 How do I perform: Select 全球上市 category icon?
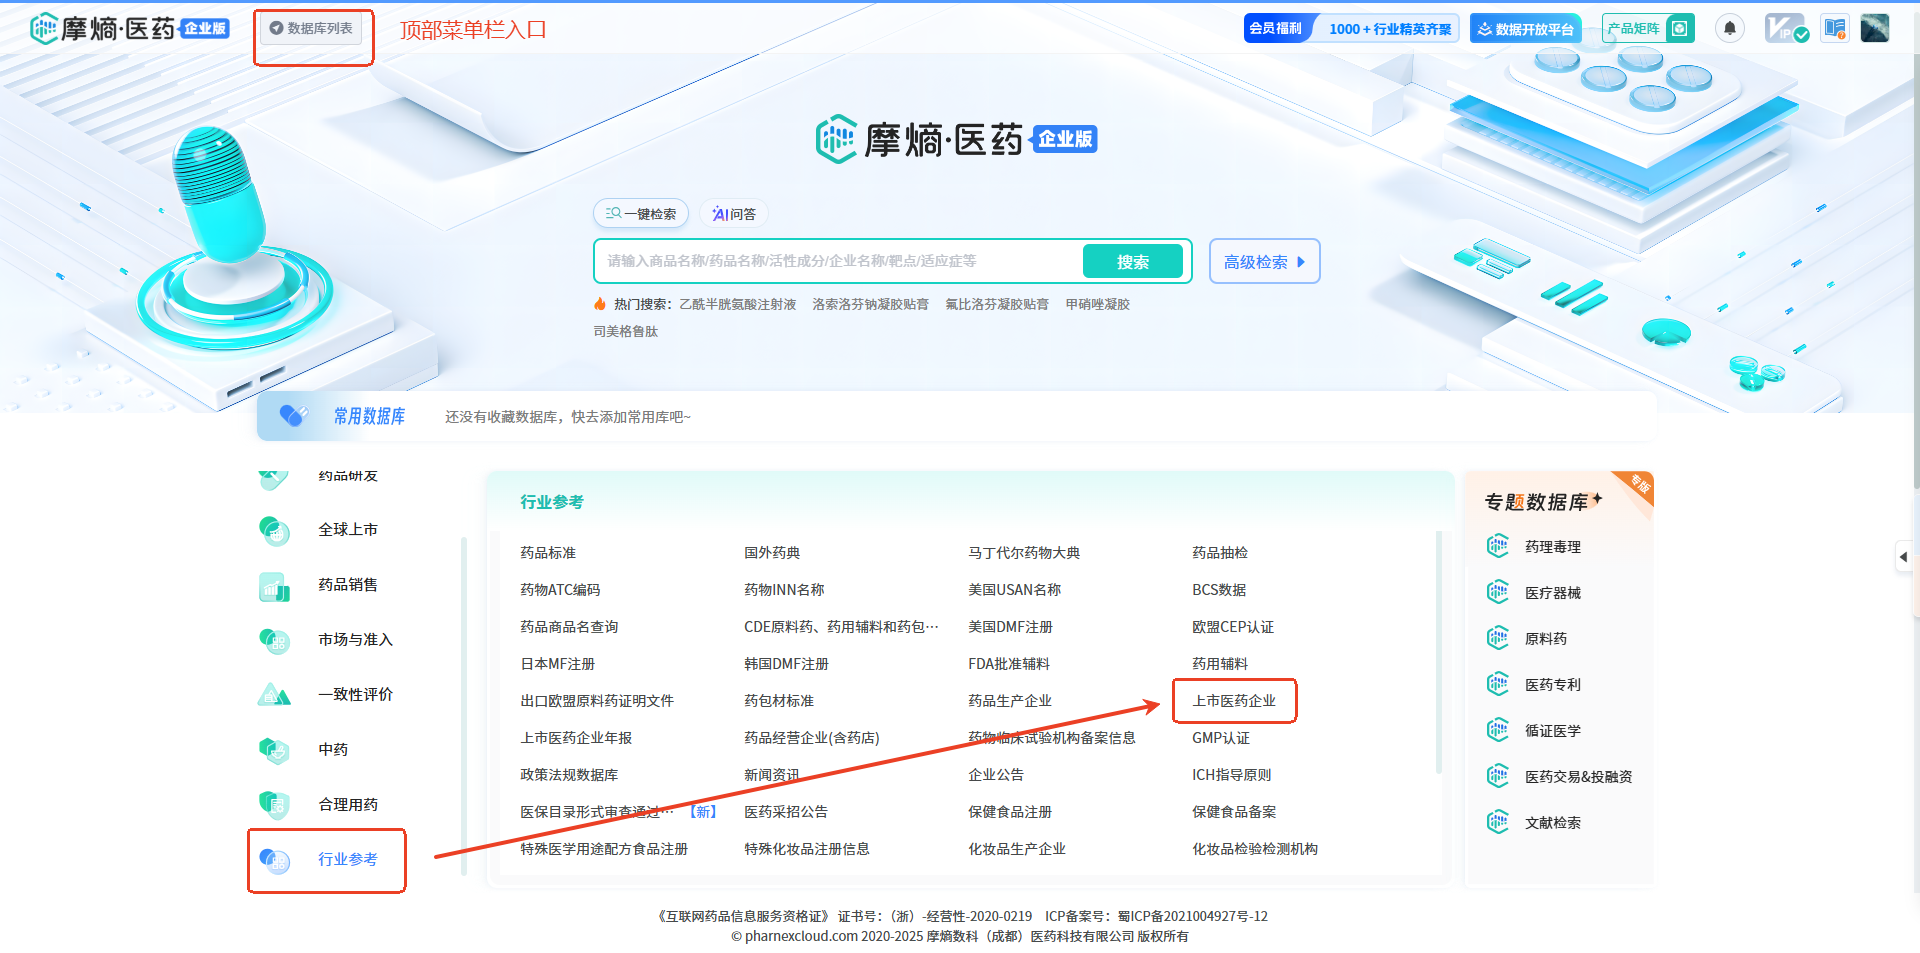point(274,530)
